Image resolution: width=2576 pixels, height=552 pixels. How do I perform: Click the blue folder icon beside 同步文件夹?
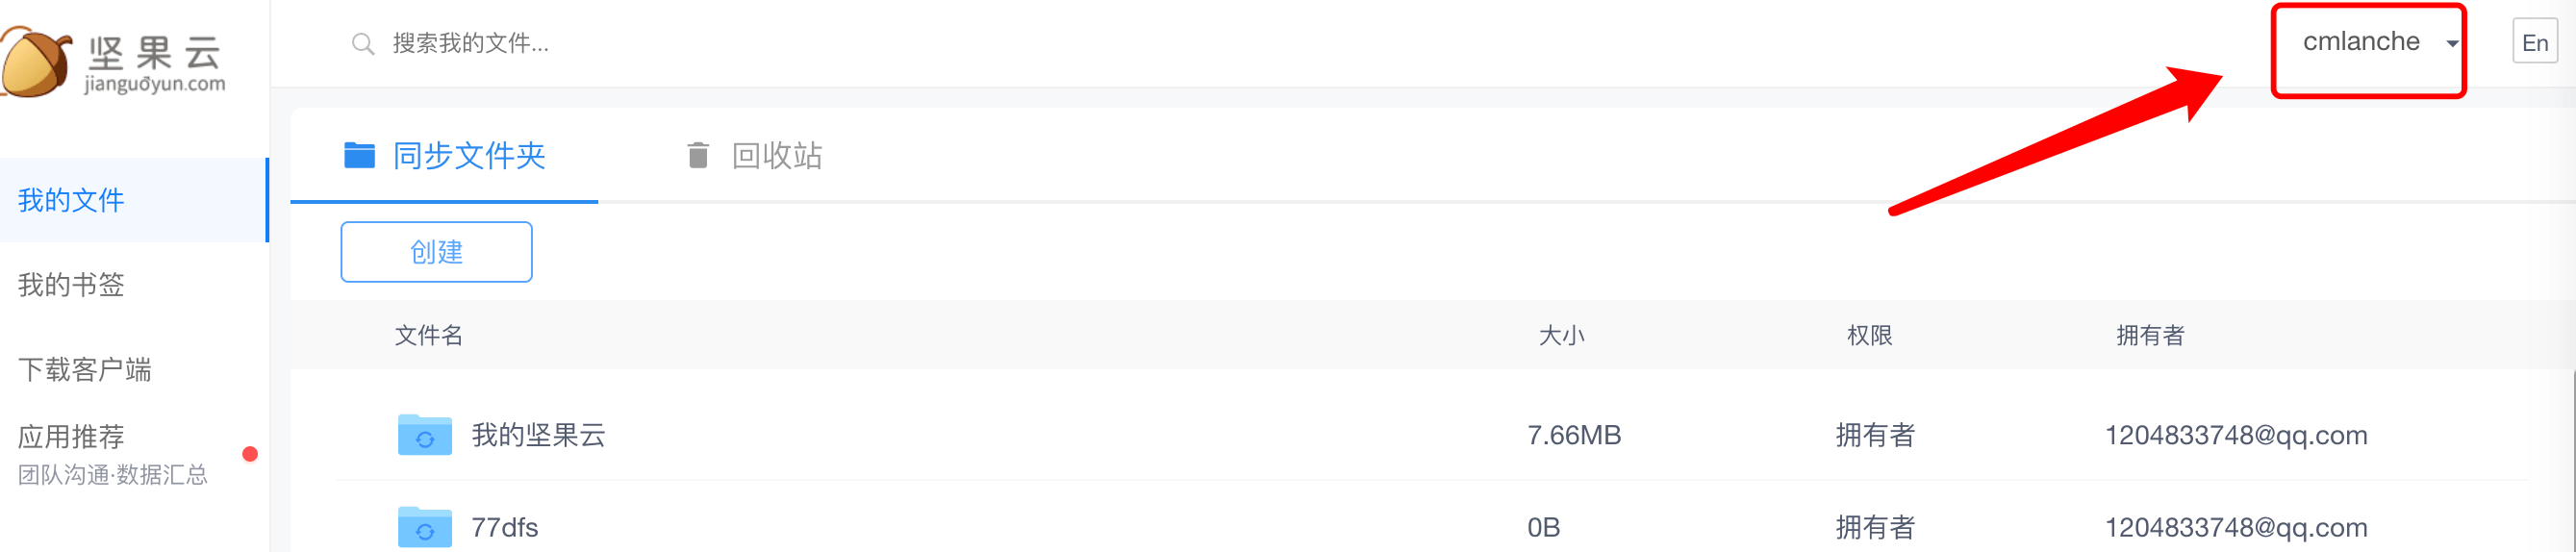point(359,155)
